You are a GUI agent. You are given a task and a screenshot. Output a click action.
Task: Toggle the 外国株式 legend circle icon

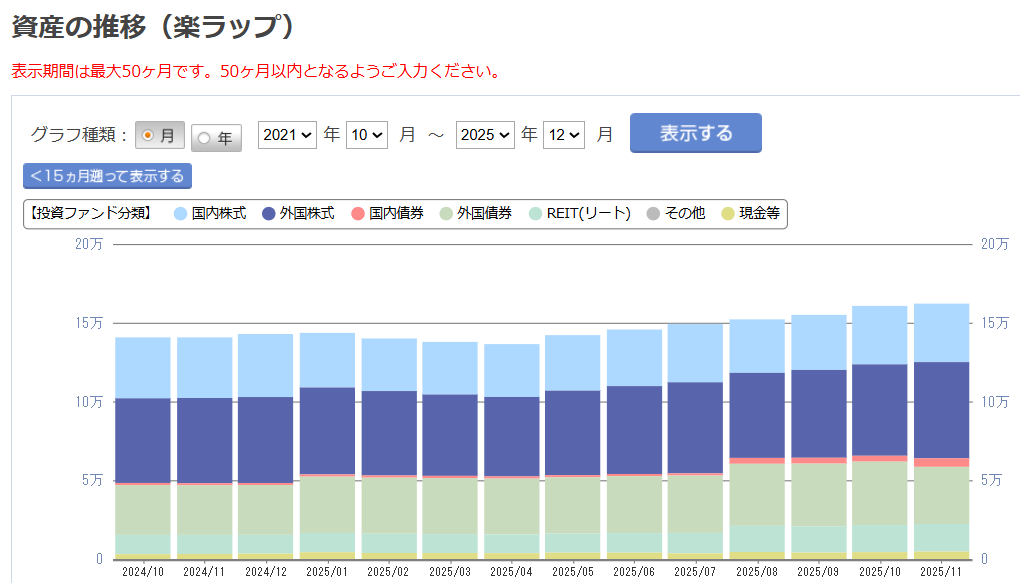coord(268,213)
